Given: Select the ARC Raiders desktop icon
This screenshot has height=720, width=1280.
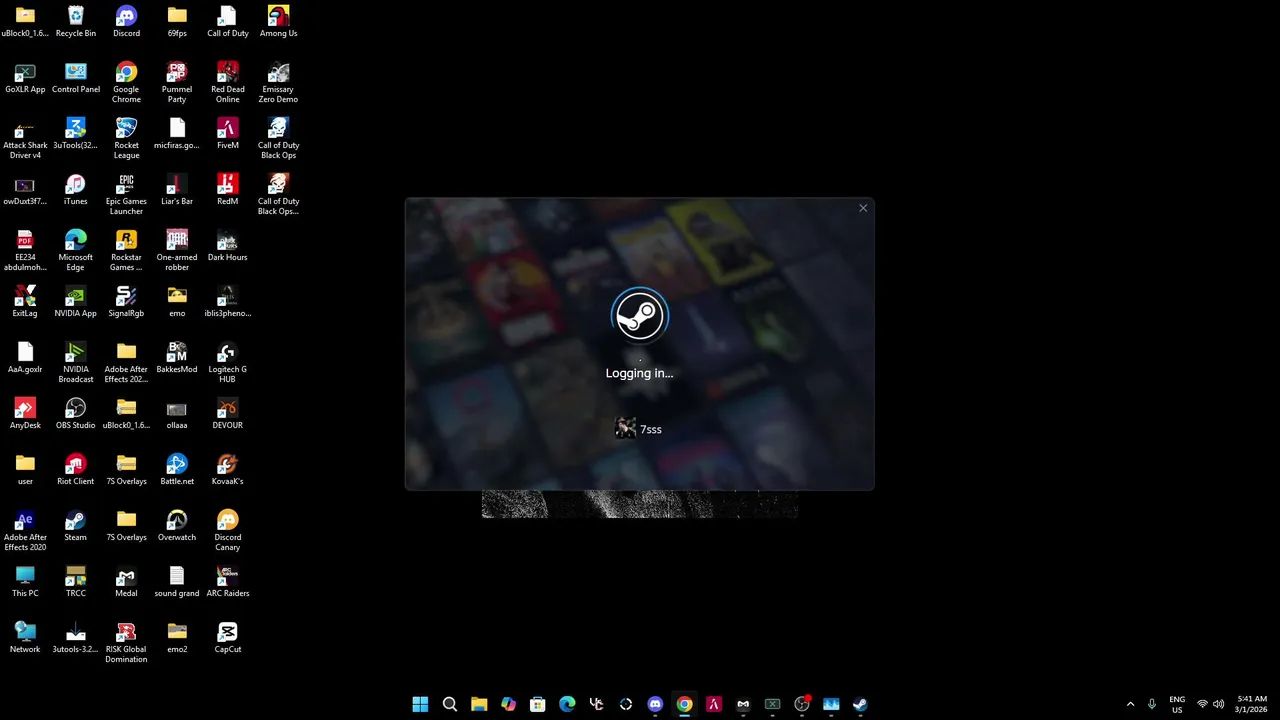Looking at the screenshot, I should [x=228, y=581].
